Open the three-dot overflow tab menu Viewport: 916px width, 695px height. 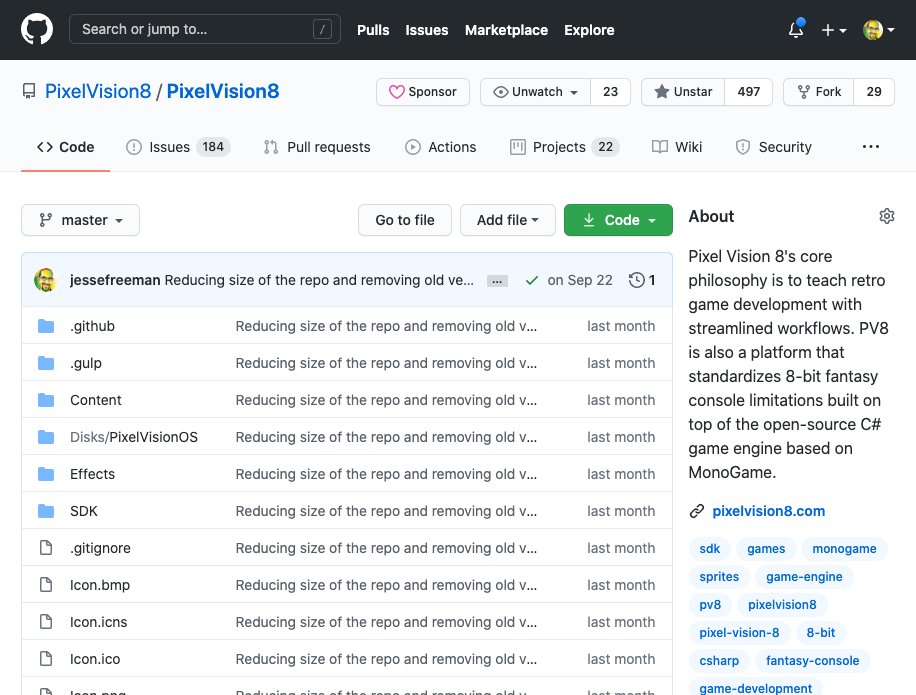(870, 147)
